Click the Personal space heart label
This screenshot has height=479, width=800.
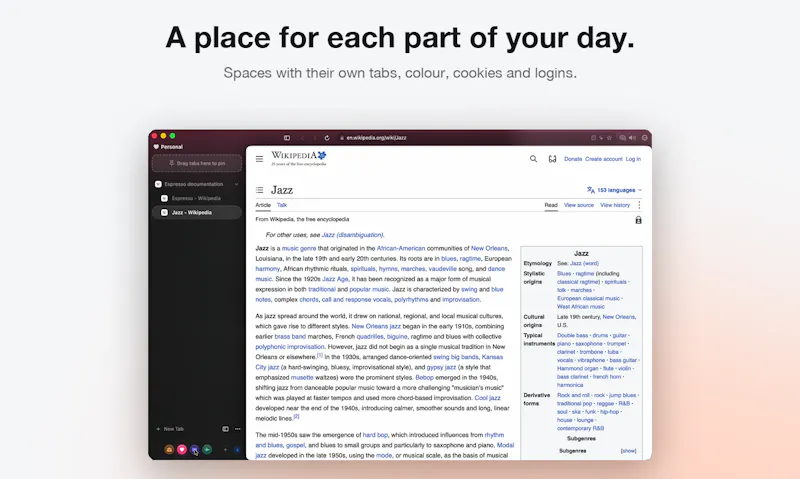[168, 147]
